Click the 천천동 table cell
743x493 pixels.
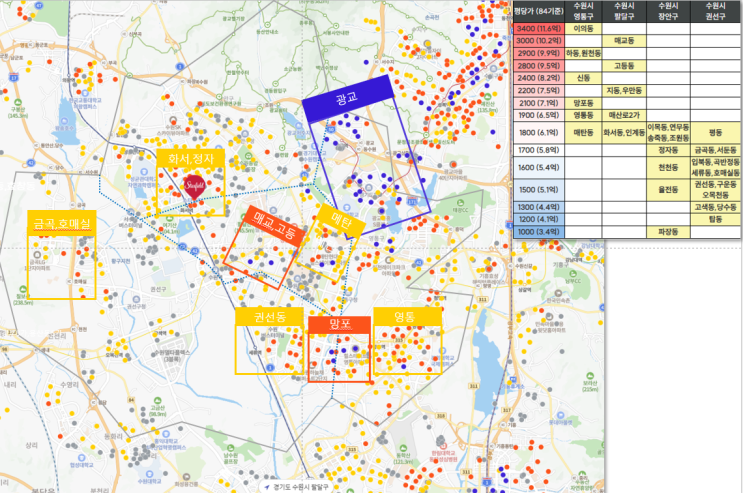(668, 167)
